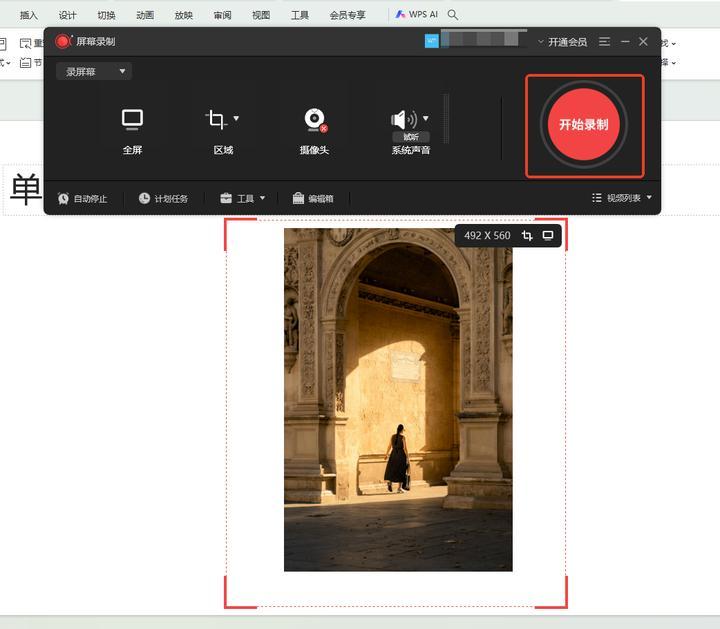Choose the 区域 region capture icon
The height and width of the screenshot is (629, 720).
(x=216, y=121)
